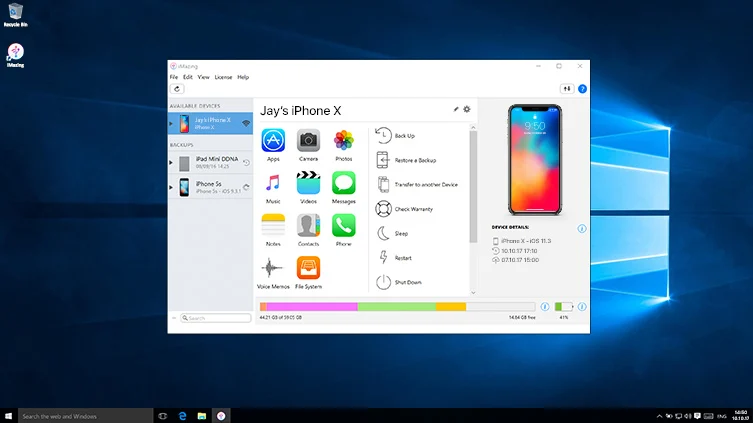Open the License menu
The image size is (753, 423).
(x=223, y=77)
